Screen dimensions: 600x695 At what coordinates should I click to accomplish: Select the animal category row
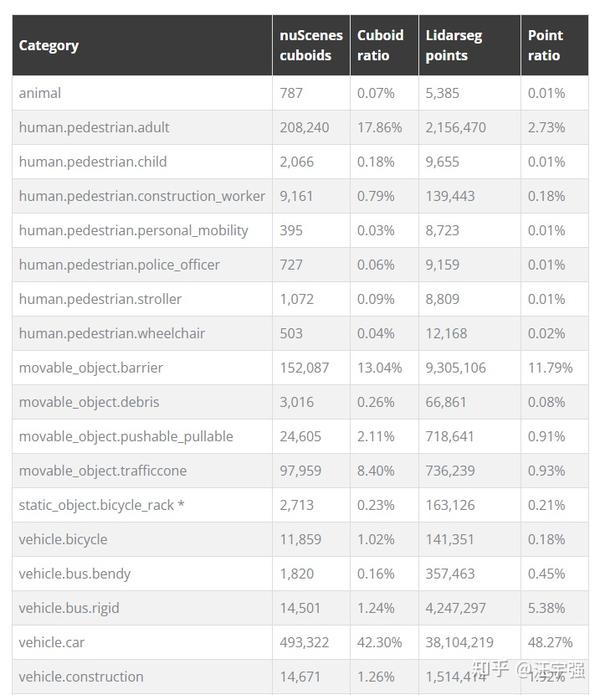(x=300, y=93)
